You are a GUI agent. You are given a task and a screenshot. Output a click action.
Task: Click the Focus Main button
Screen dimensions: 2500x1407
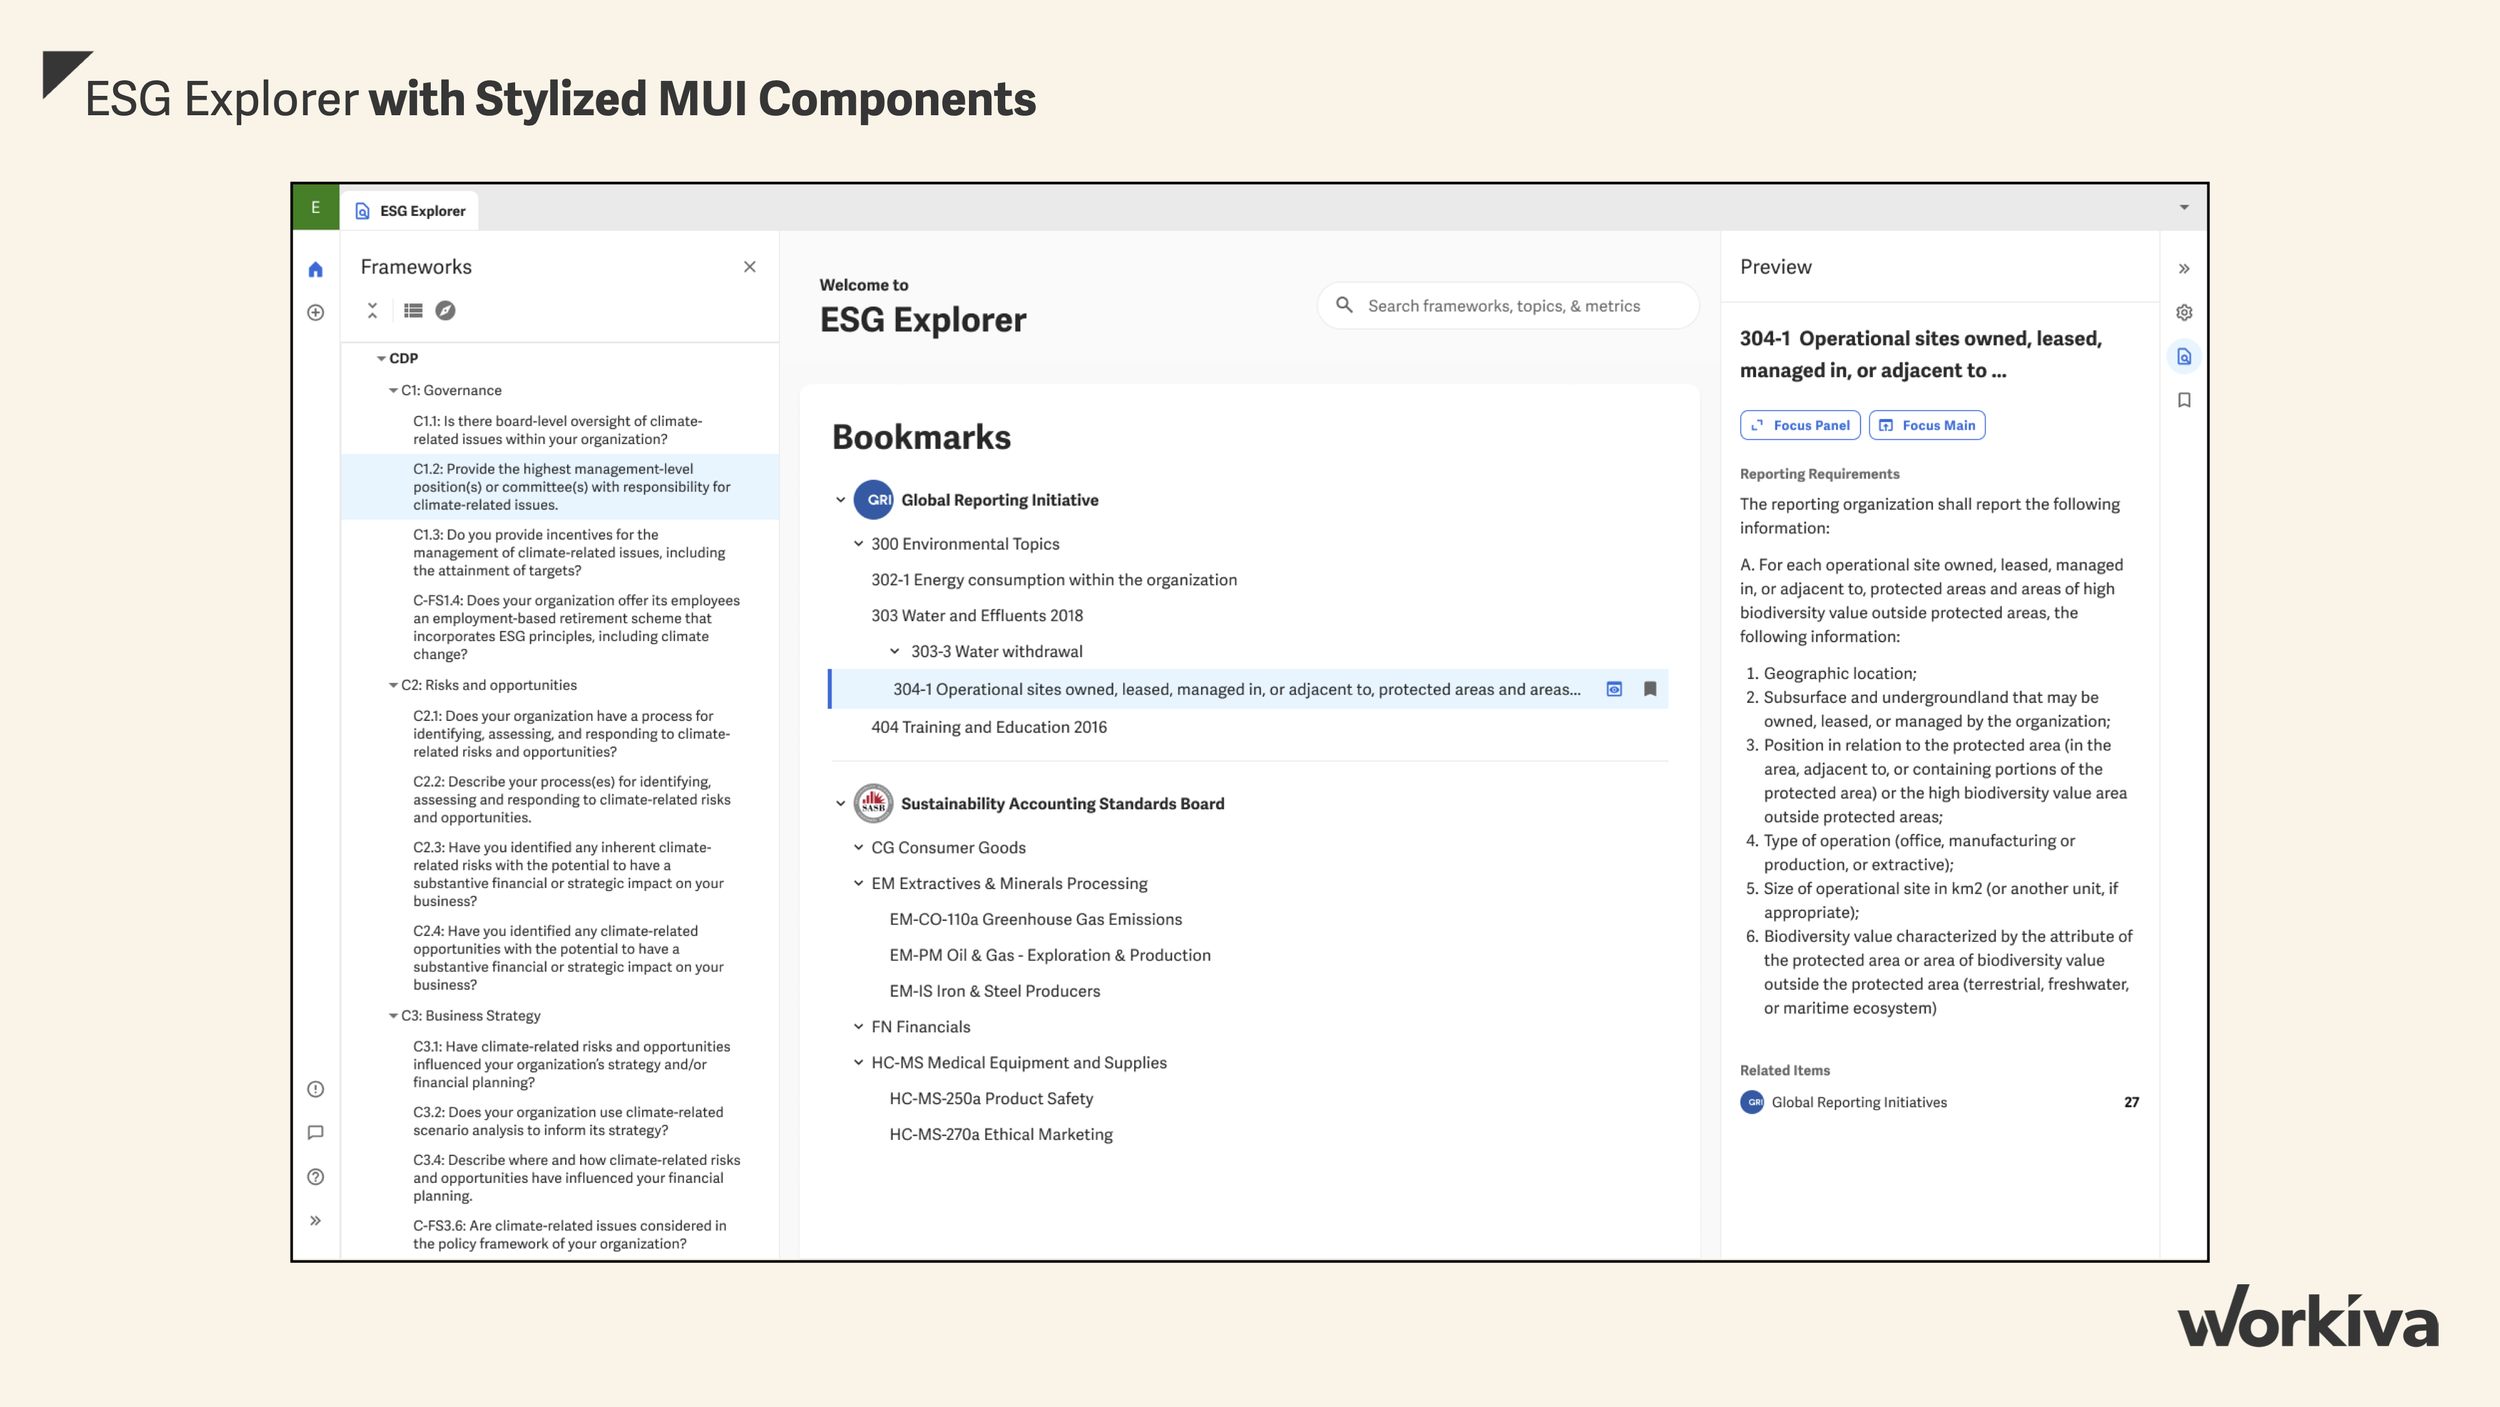(x=1927, y=425)
